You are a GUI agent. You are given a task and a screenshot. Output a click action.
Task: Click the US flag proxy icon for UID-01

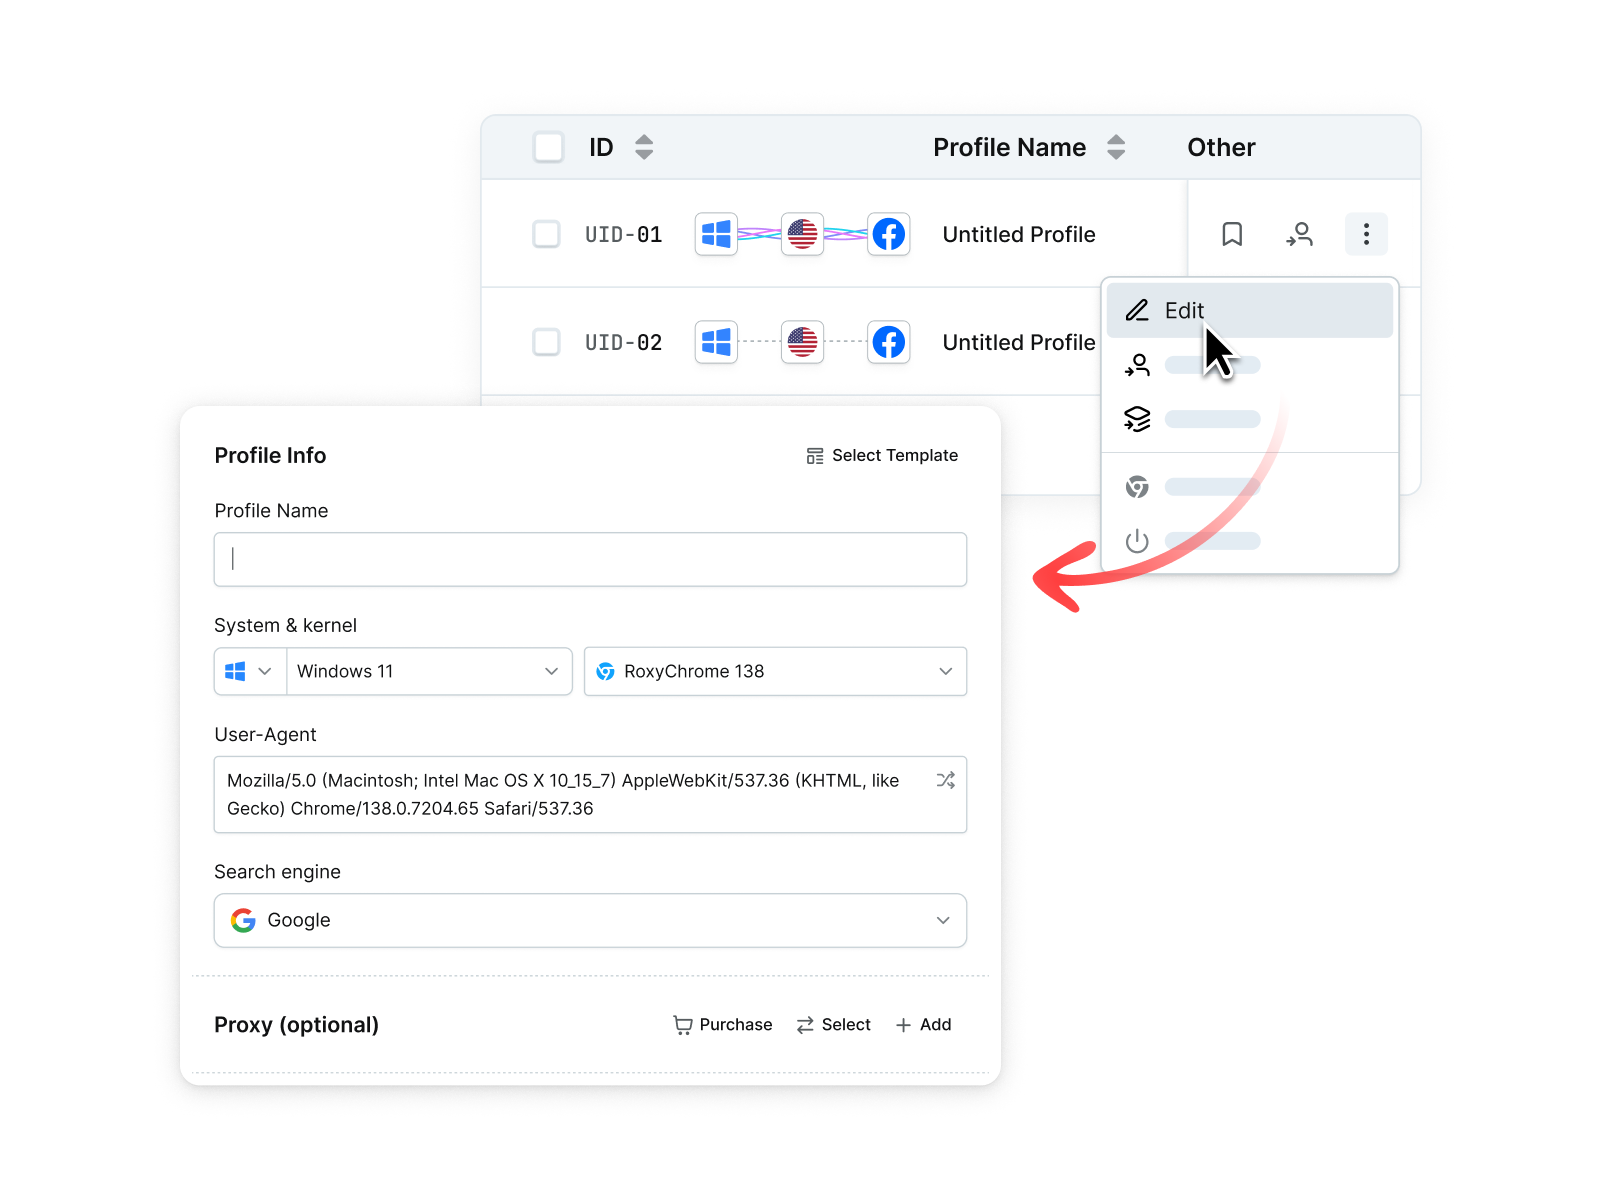coord(802,234)
